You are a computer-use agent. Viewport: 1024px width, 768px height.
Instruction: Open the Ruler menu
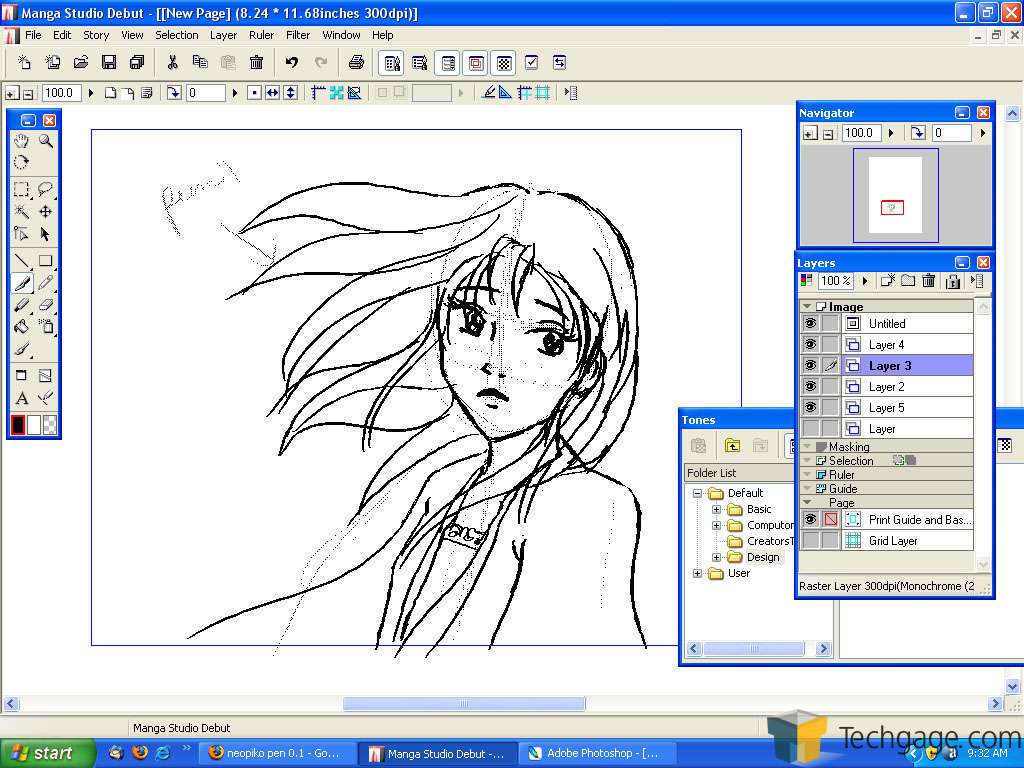click(261, 35)
